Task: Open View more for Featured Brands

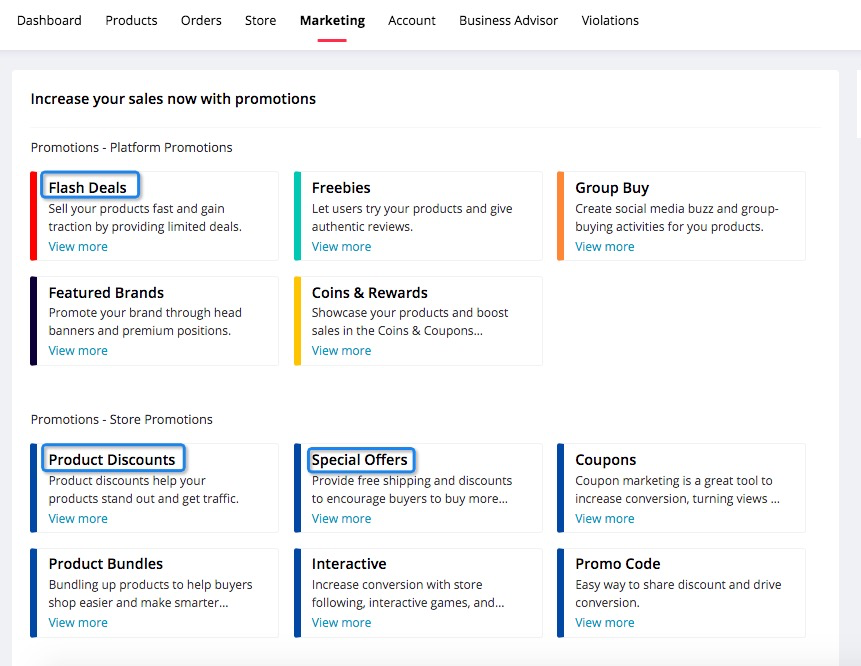Action: point(78,351)
